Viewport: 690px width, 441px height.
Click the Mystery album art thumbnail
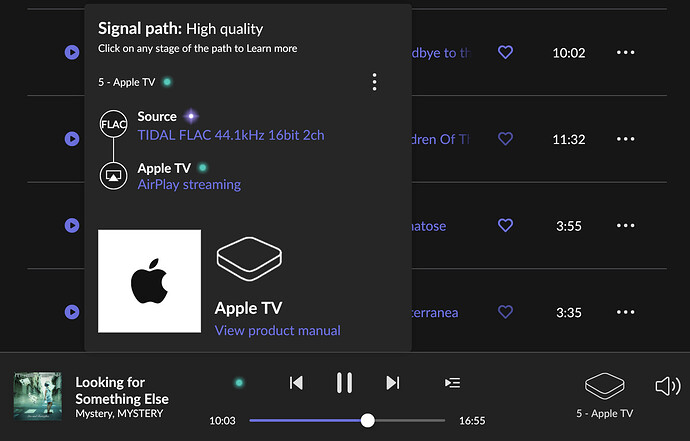click(x=38, y=396)
